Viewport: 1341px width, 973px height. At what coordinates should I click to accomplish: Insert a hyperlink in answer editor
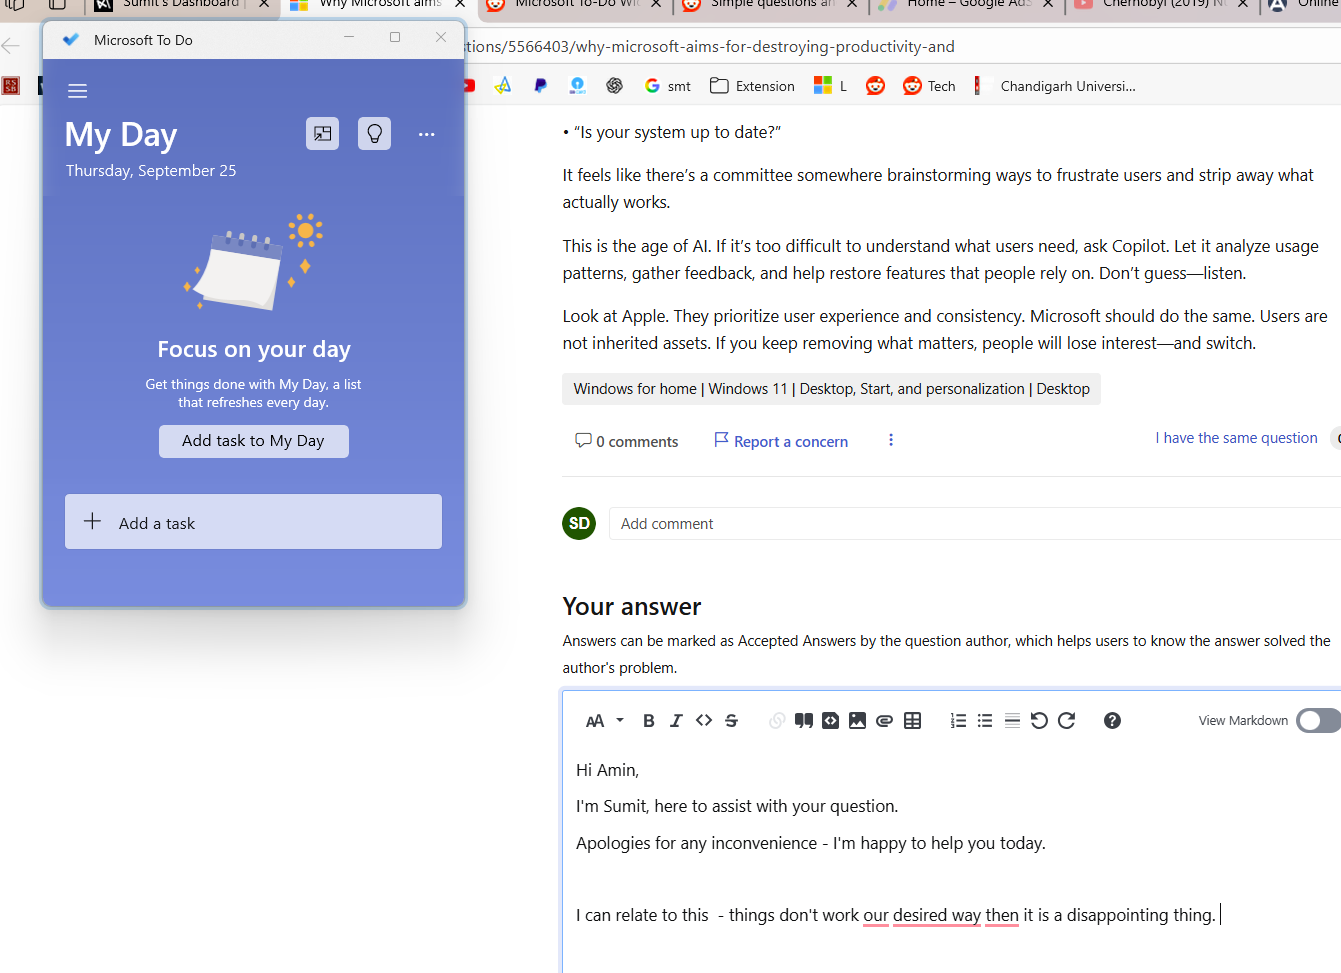point(777,721)
